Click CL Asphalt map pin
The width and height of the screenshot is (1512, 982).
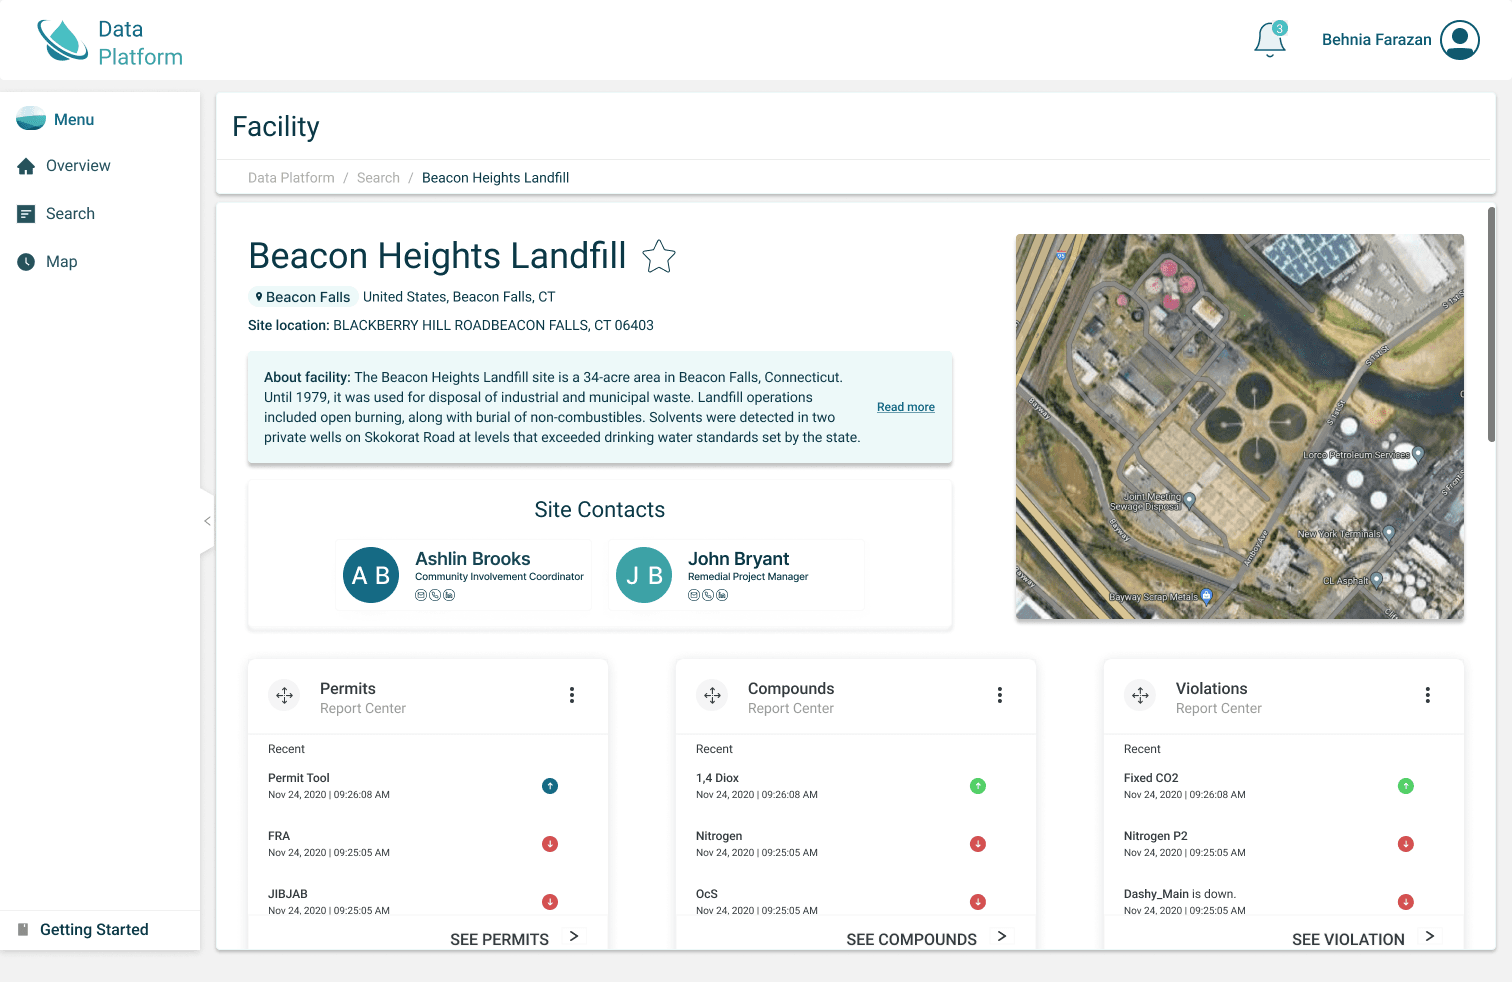click(1377, 579)
